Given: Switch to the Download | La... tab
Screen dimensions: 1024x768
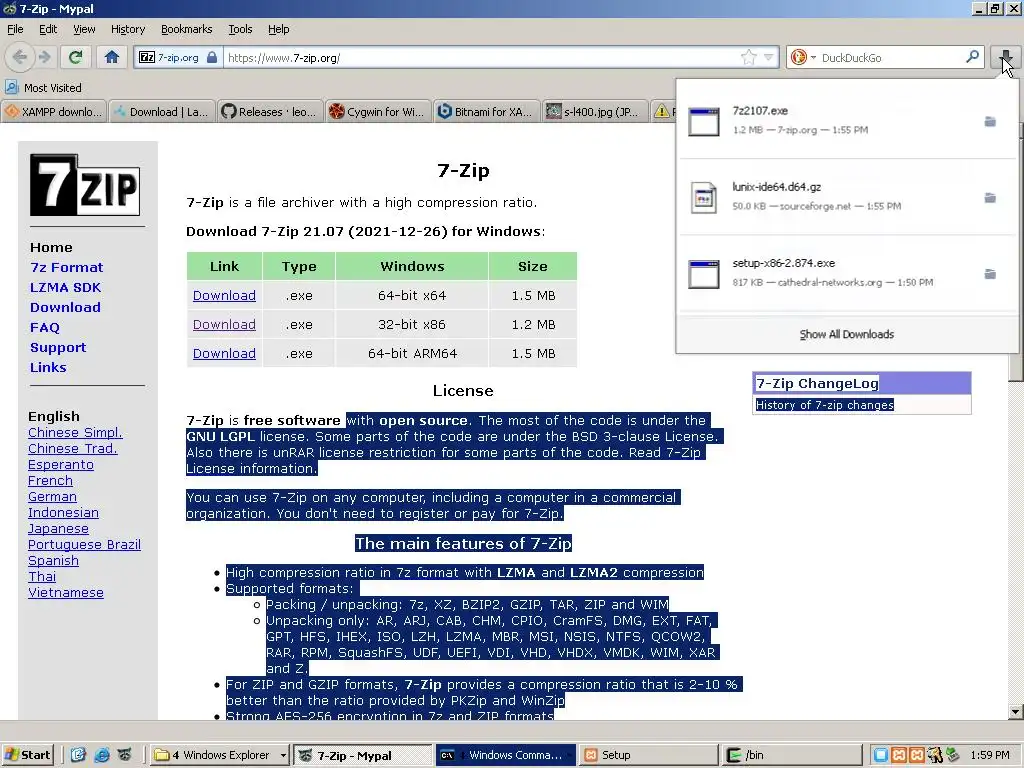Looking at the screenshot, I should tap(161, 112).
